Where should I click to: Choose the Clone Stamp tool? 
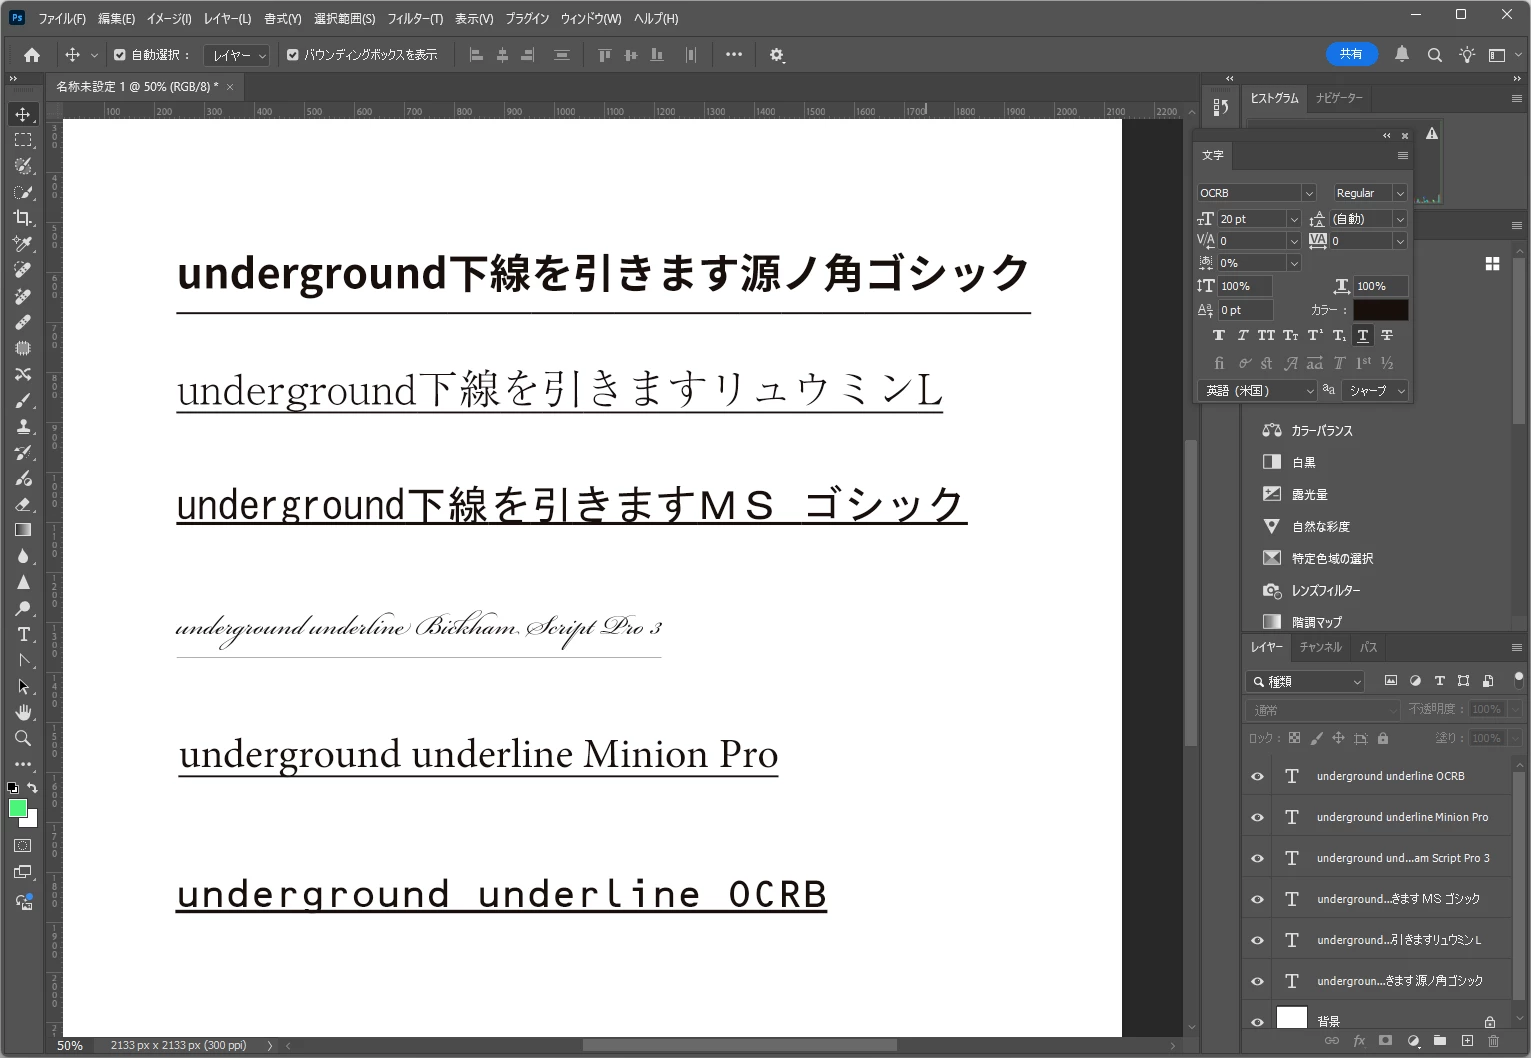point(23,426)
